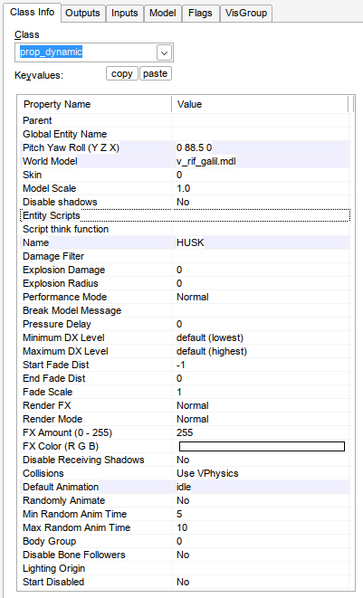Select the Min Random Anim Time row
Image resolution: width=363 pixels, height=598 pixels.
point(184,514)
